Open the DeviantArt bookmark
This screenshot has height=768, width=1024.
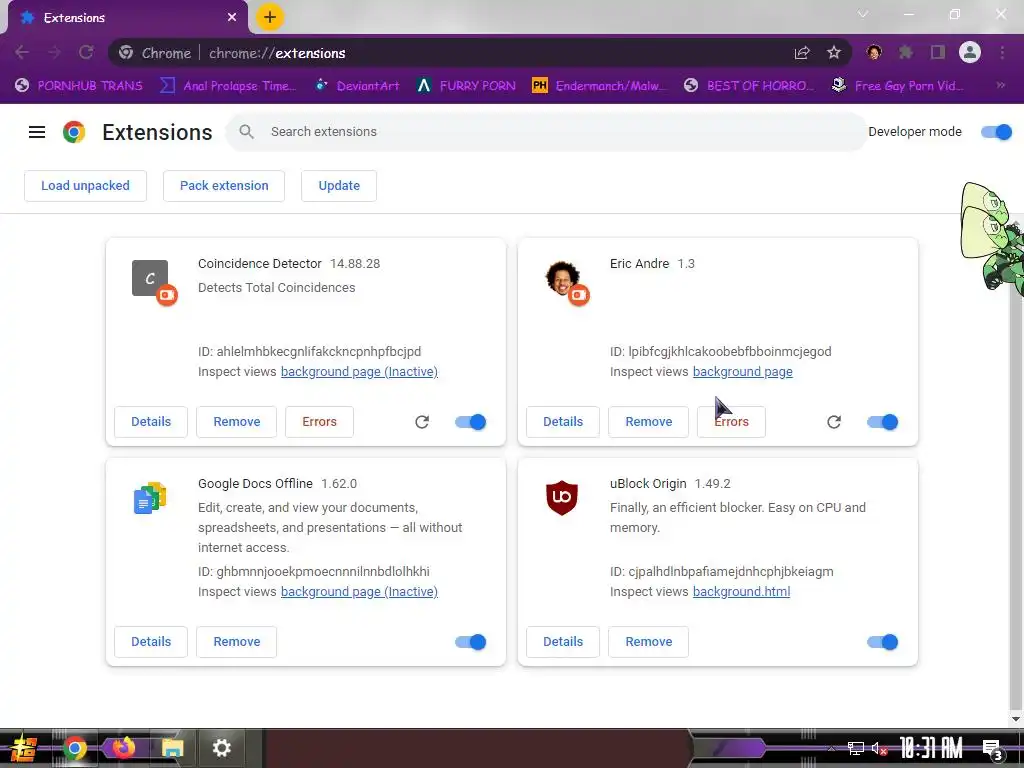[357, 86]
